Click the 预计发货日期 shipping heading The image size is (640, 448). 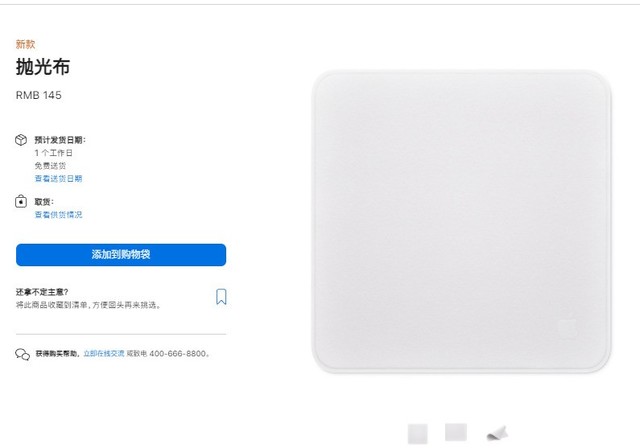[x=60, y=140]
